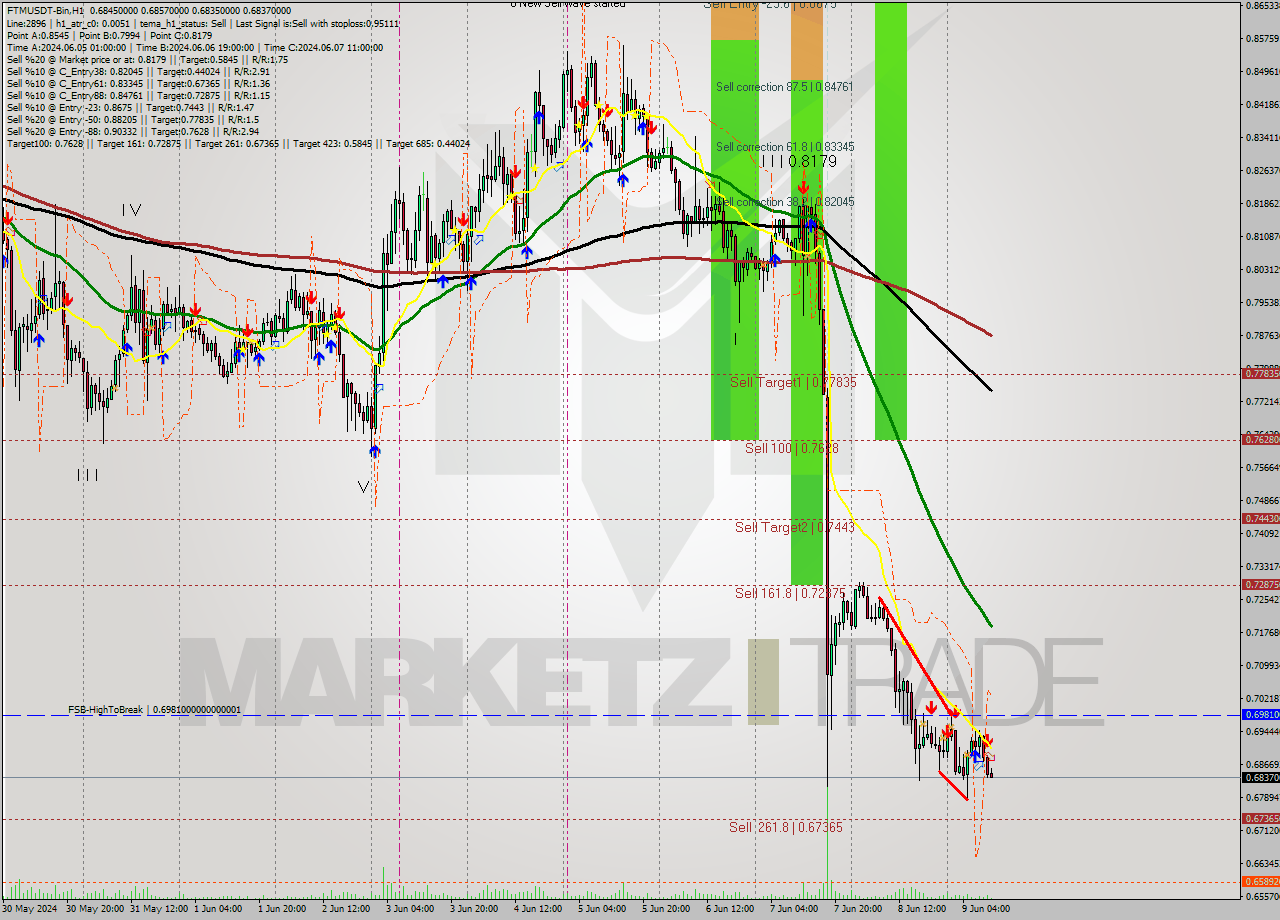Screen dimensions: 1280x920
Task: Click the 'Point A:0.8545' info line
Action: (x=112, y=35)
